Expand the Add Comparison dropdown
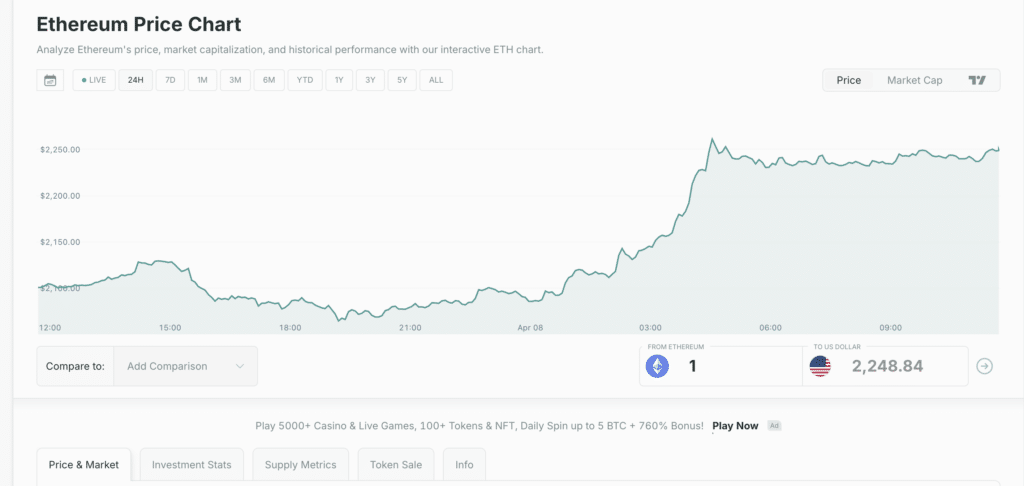The height and width of the screenshot is (486, 1024). coord(185,366)
